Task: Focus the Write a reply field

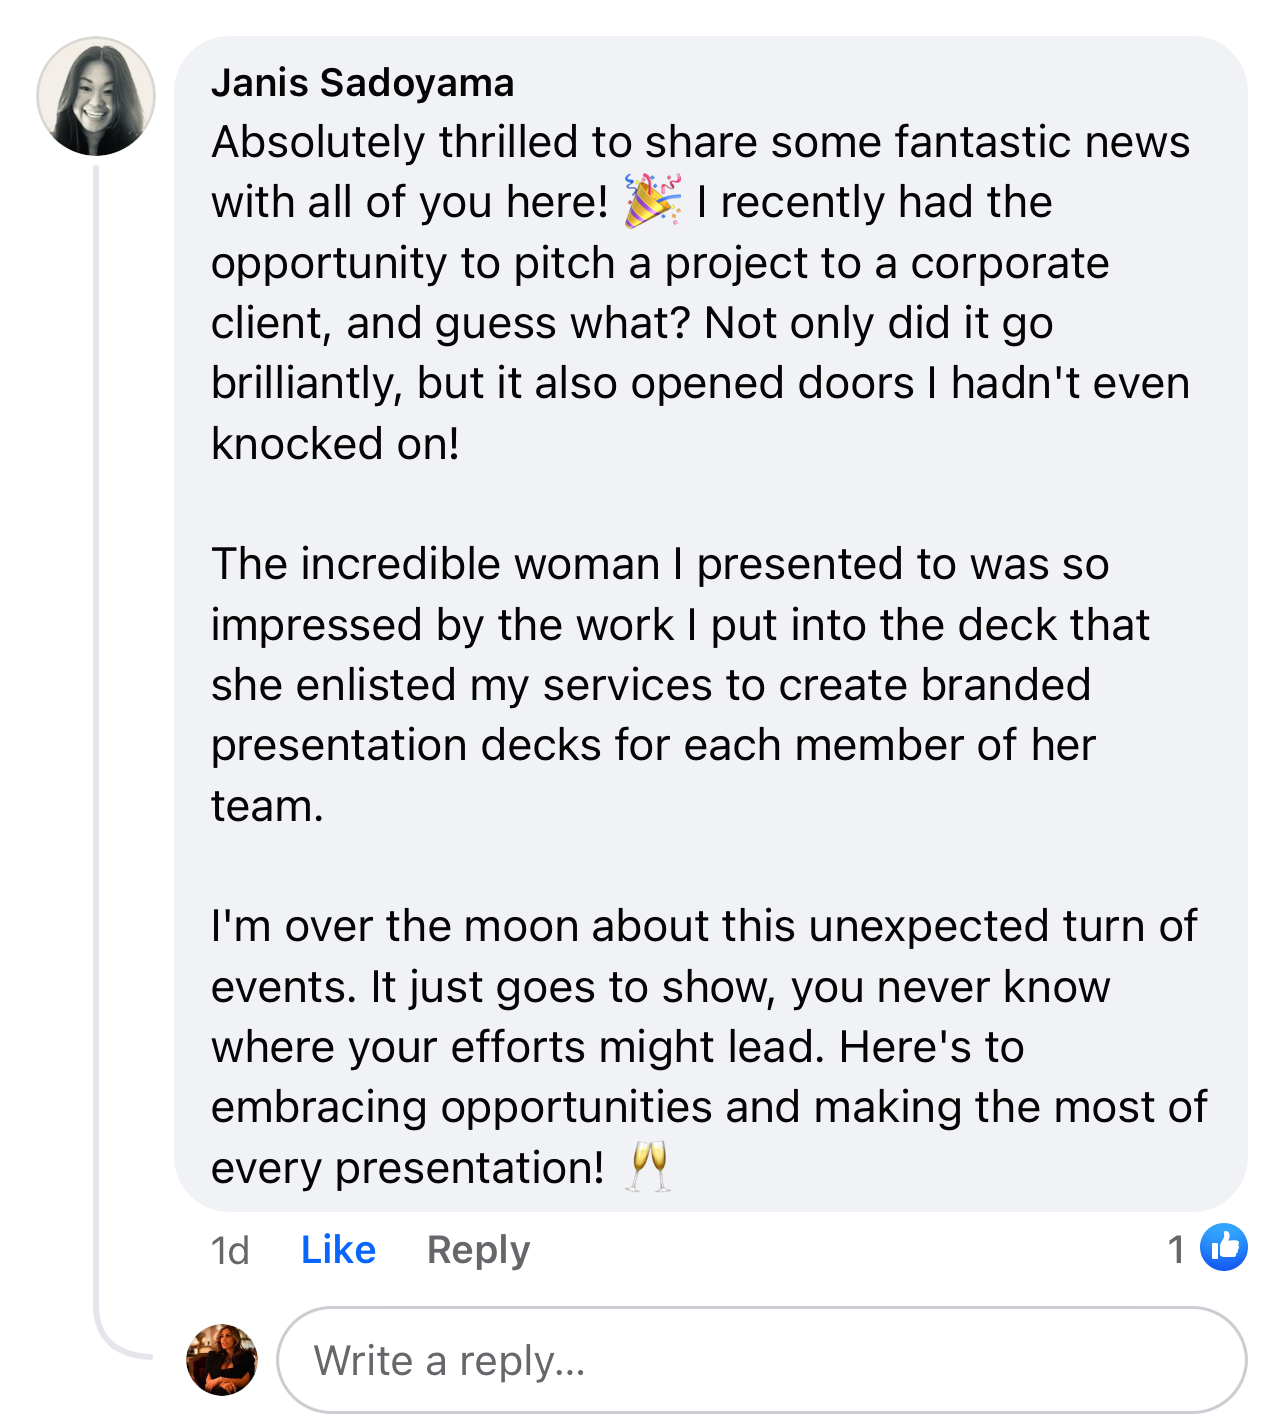Action: tap(760, 1360)
